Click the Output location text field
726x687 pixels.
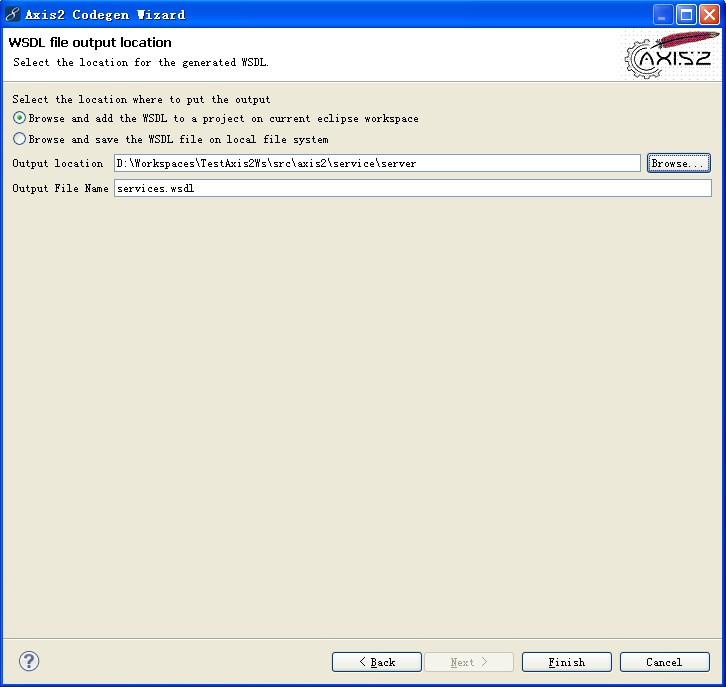point(377,163)
